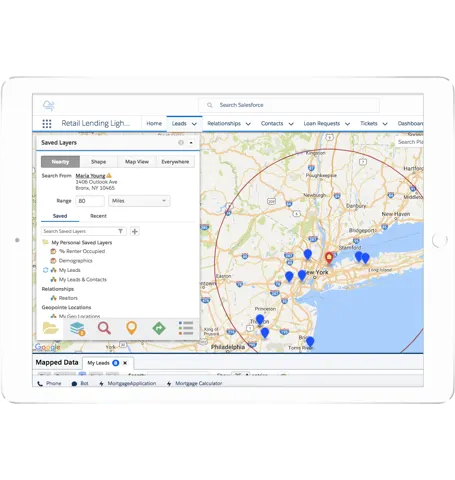Image resolution: width=455 pixels, height=480 pixels.
Task: Open the green routing directions icon
Action: coord(159,328)
